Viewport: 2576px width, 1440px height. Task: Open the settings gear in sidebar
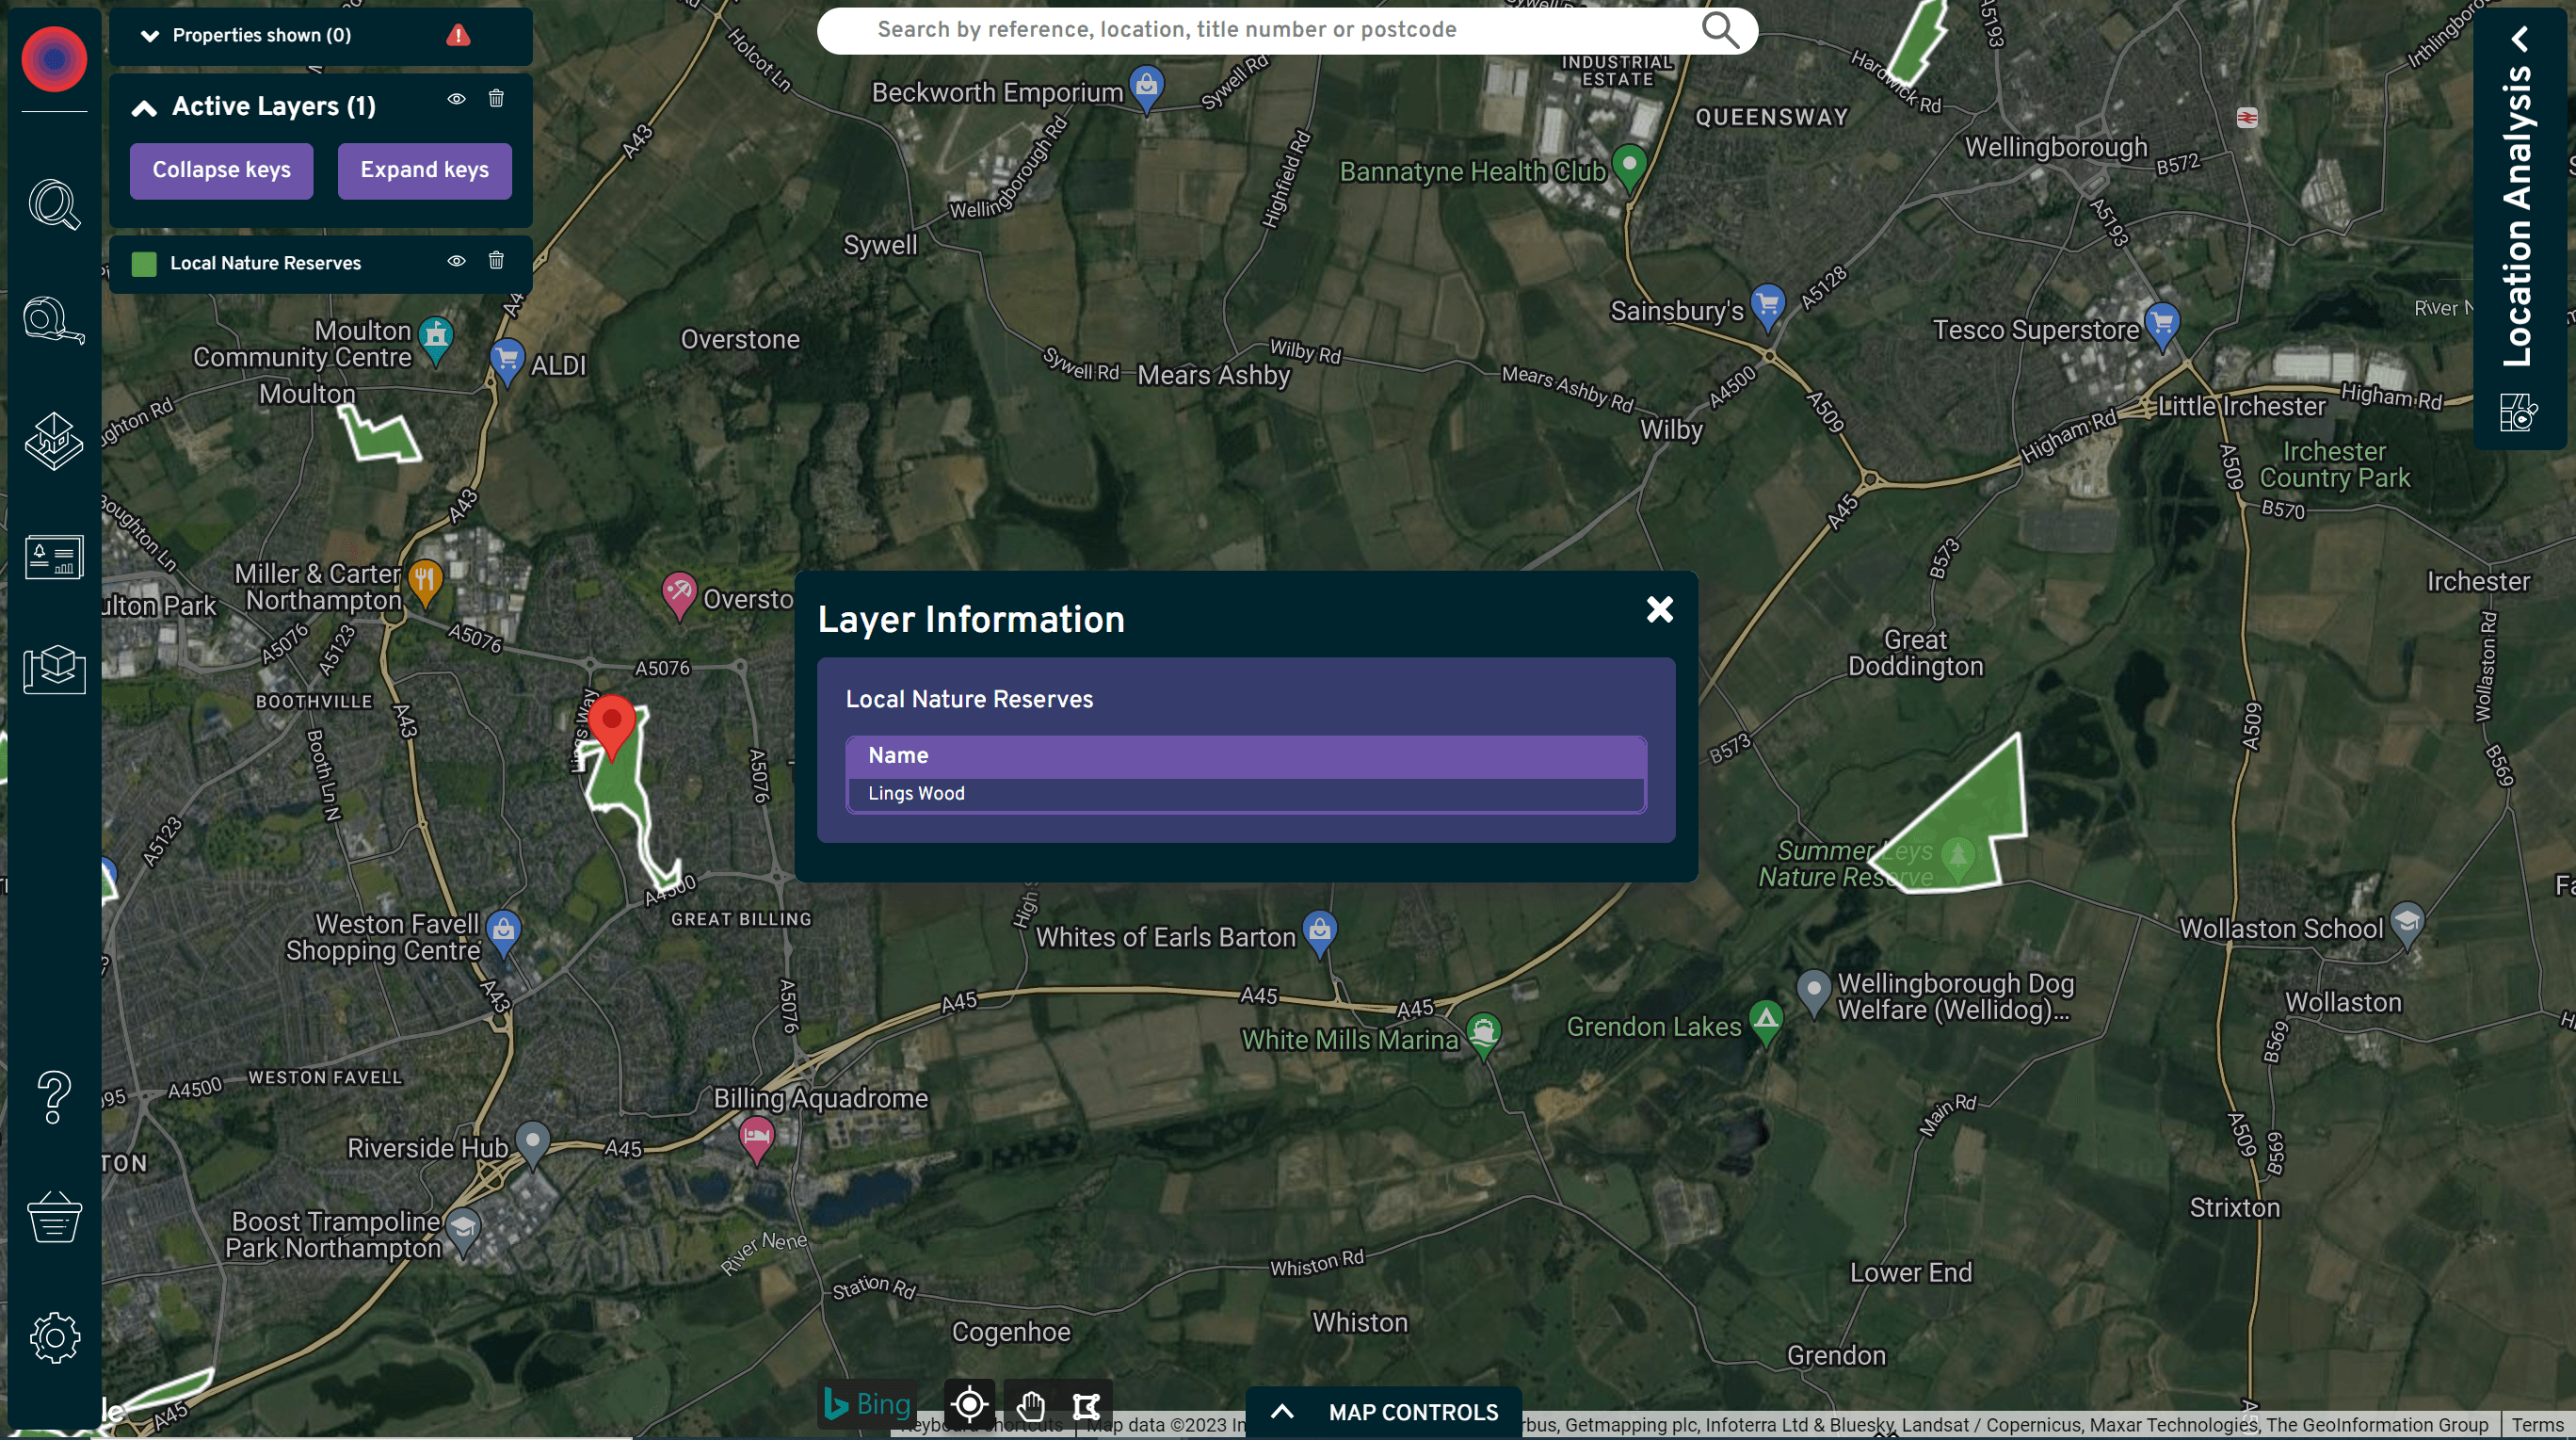tap(54, 1337)
